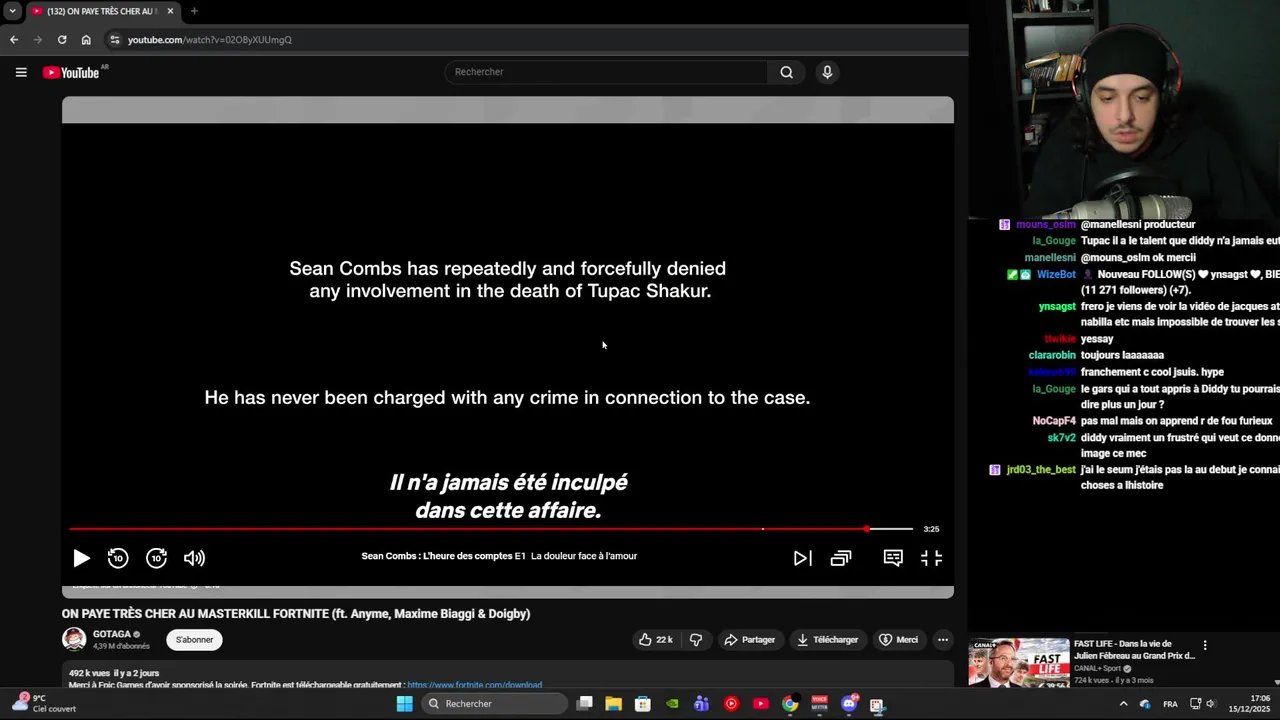
Task: Start voice search with the microphone icon
Action: (827, 72)
